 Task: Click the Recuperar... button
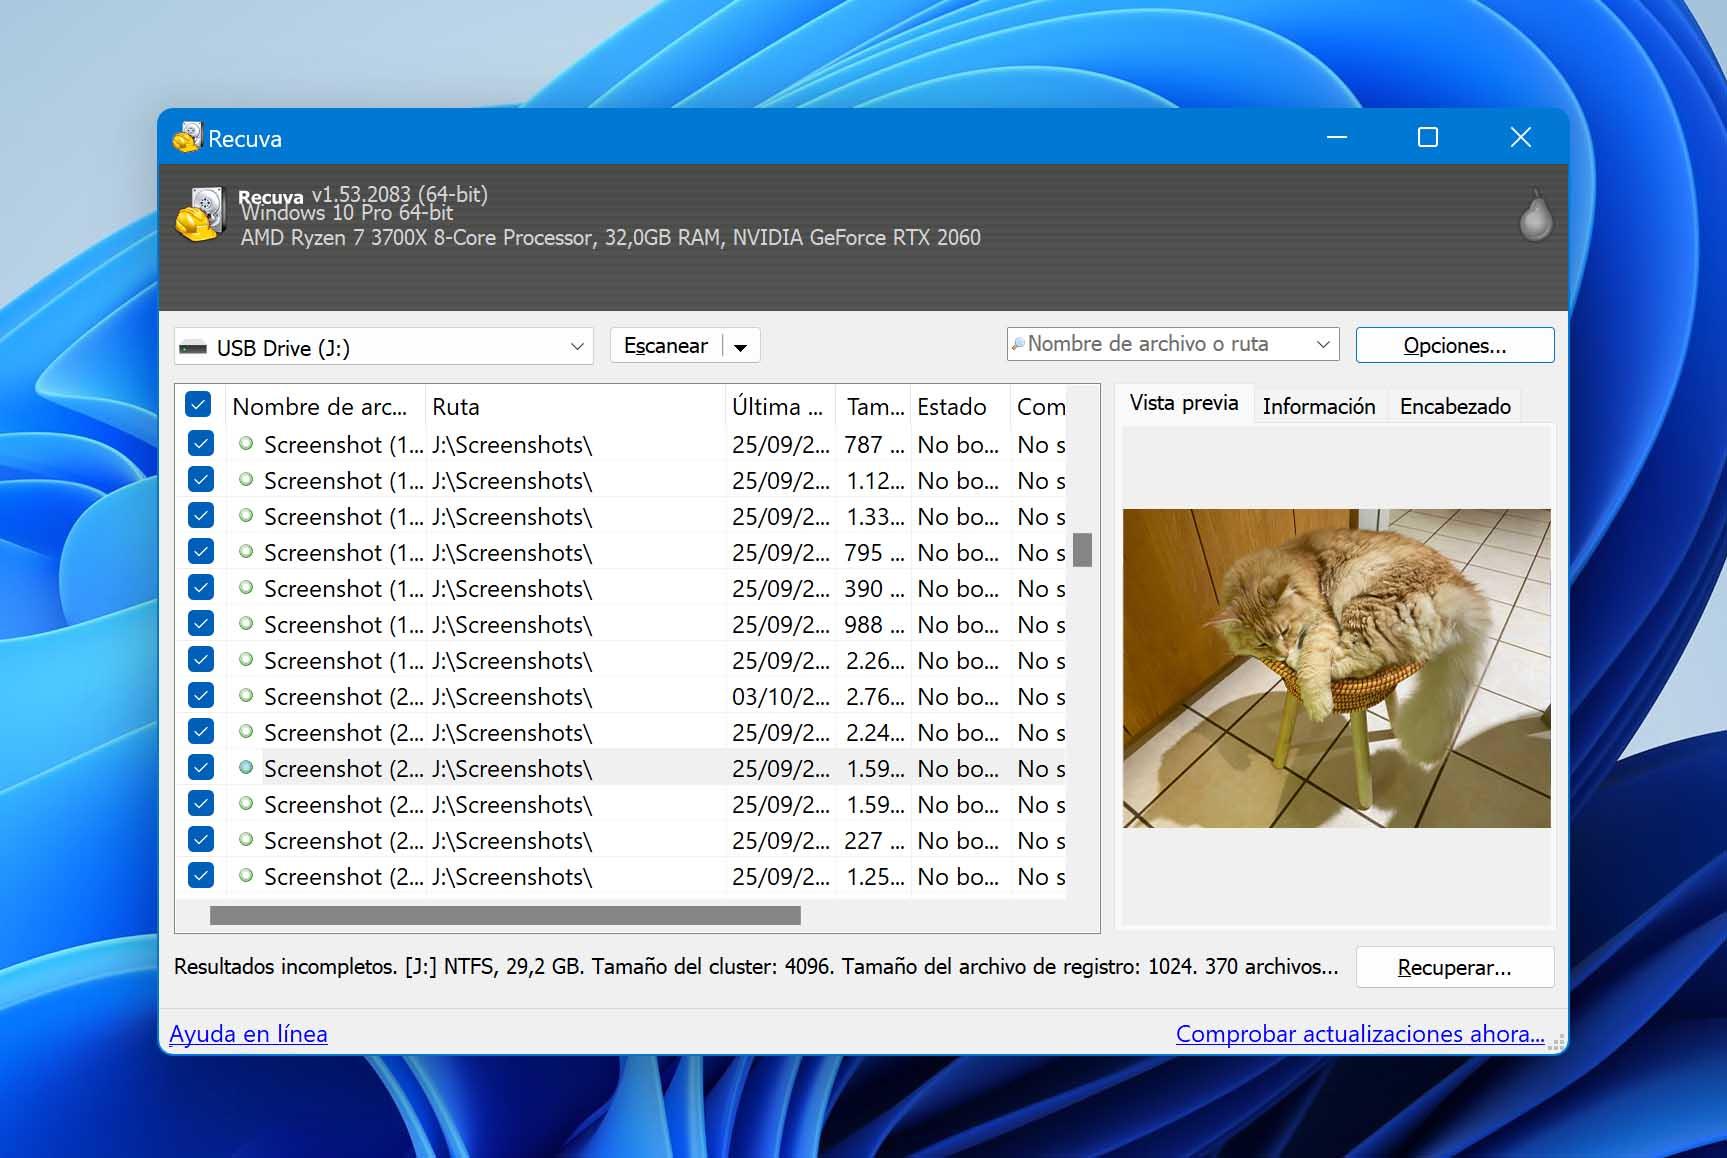(x=1455, y=967)
